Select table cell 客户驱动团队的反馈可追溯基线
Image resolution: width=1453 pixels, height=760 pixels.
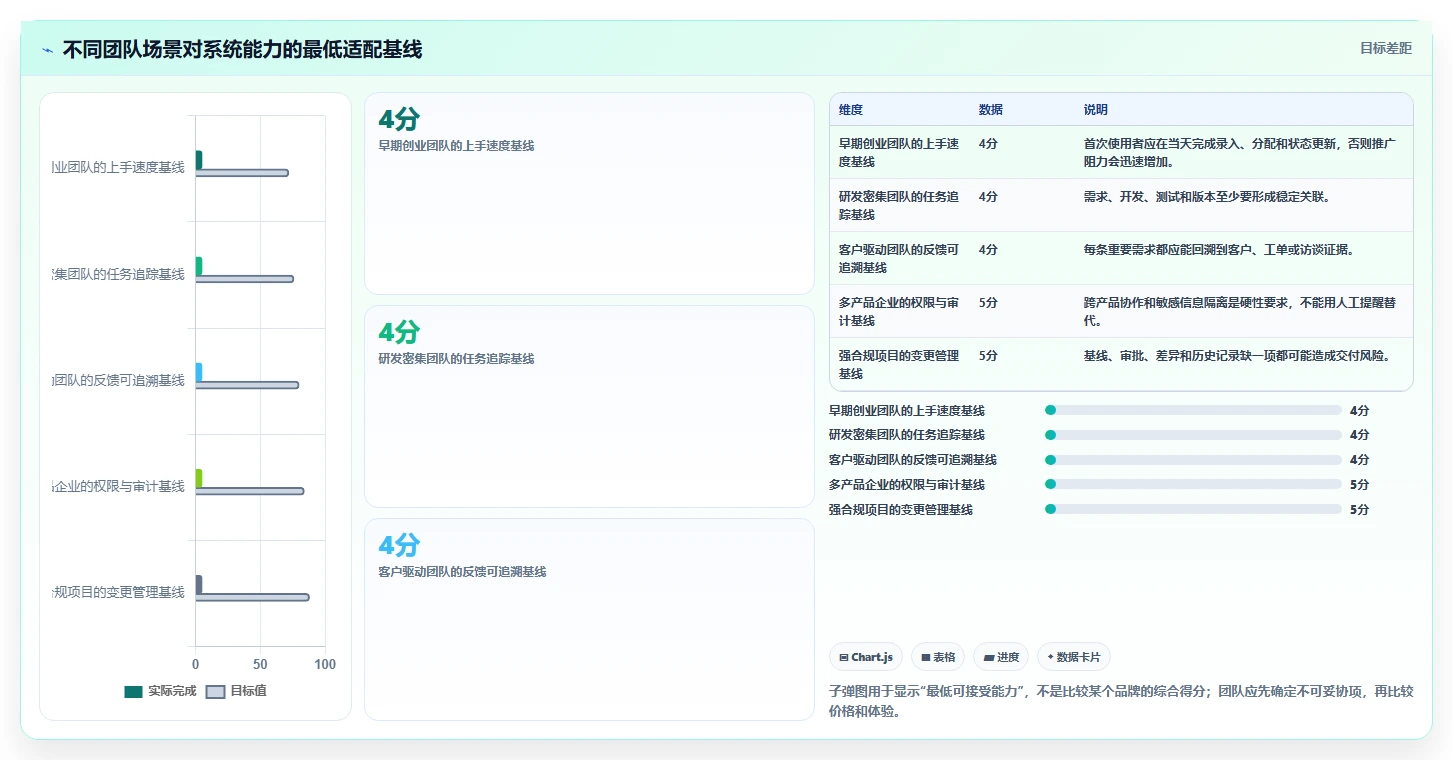pyautogui.click(x=899, y=258)
